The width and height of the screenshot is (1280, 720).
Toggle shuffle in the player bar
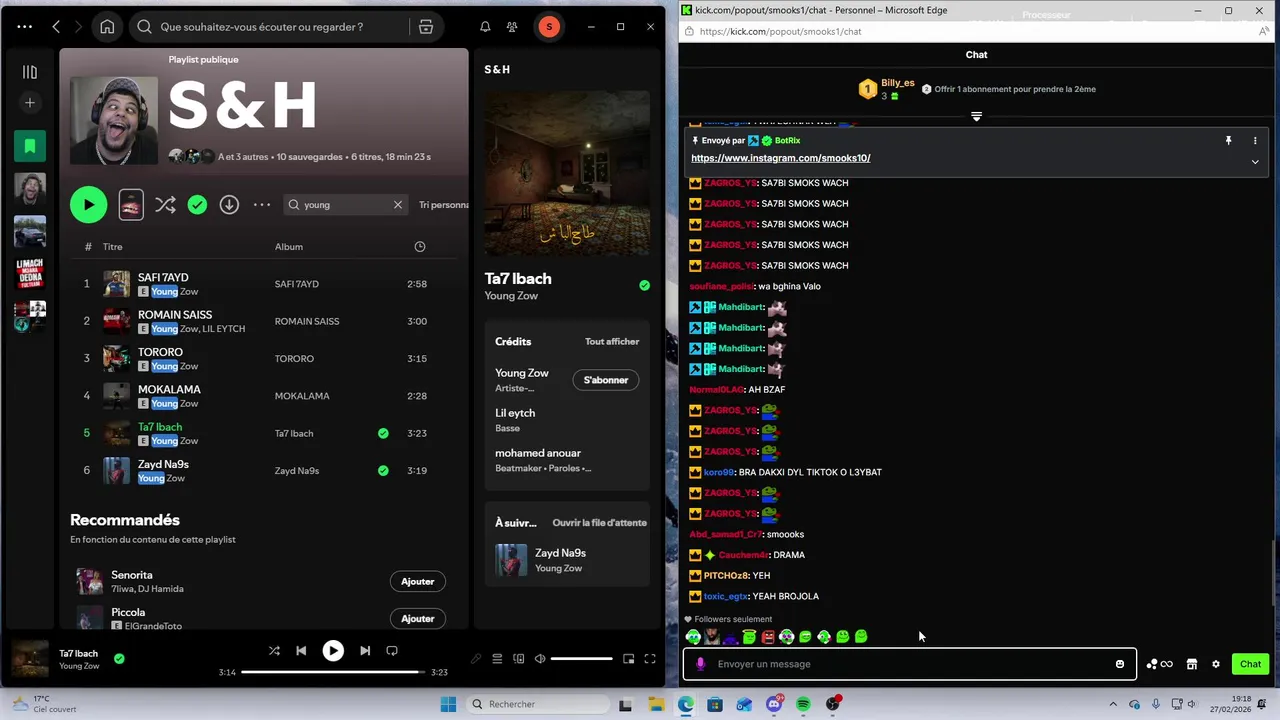[x=274, y=651]
